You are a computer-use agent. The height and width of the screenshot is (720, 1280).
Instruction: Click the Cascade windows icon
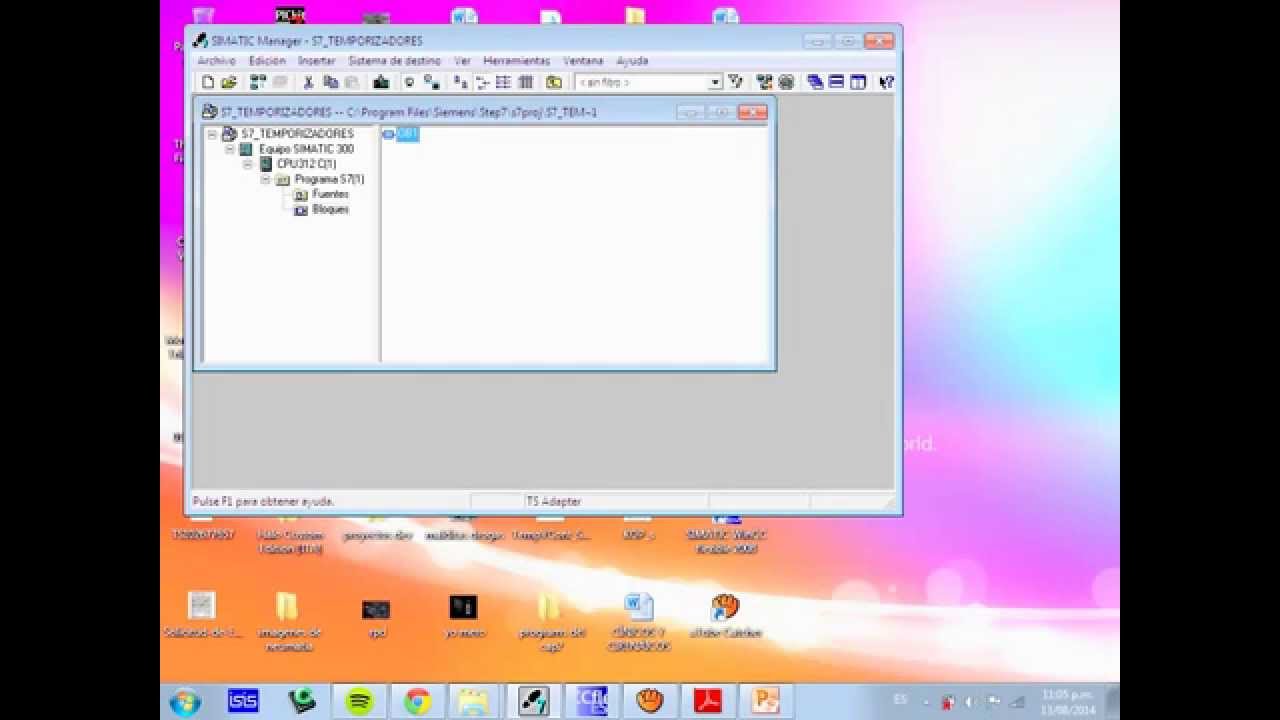(815, 82)
